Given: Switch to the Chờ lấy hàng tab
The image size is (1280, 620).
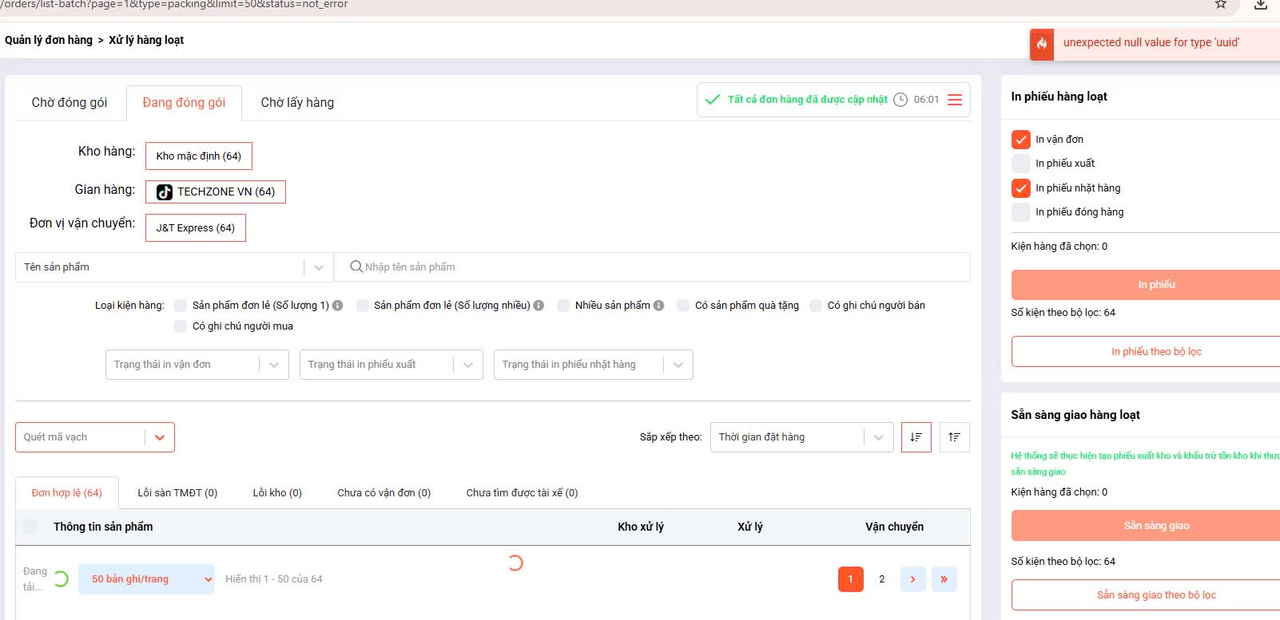Looking at the screenshot, I should coord(297,102).
